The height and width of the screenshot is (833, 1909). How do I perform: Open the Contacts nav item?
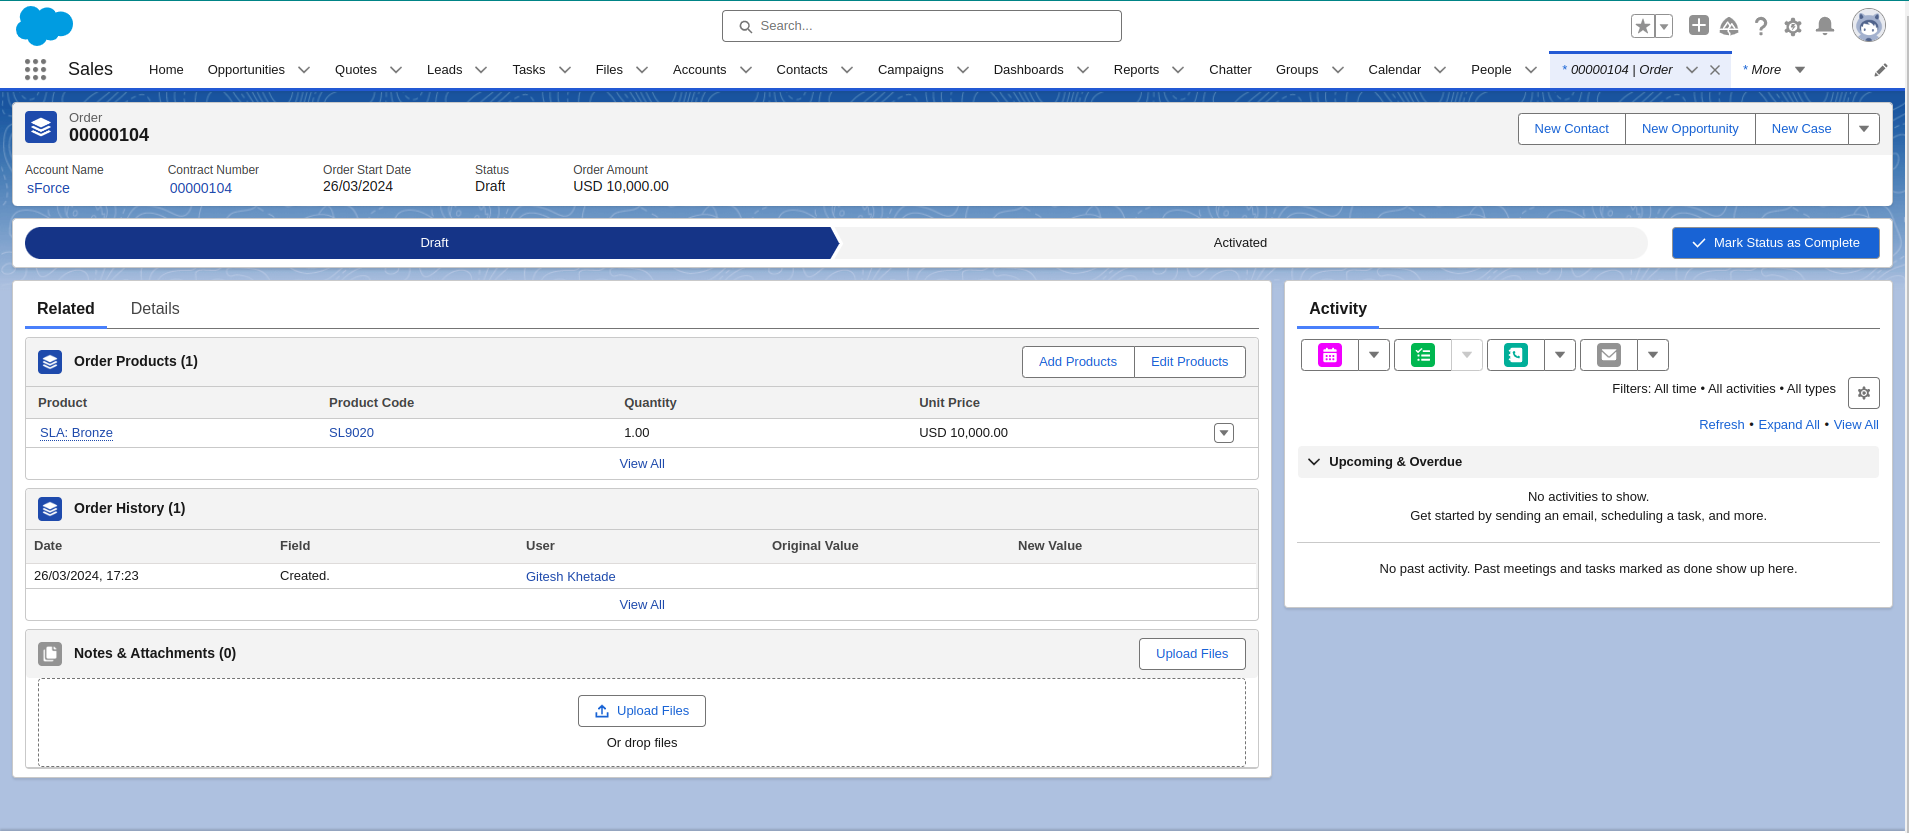point(802,70)
